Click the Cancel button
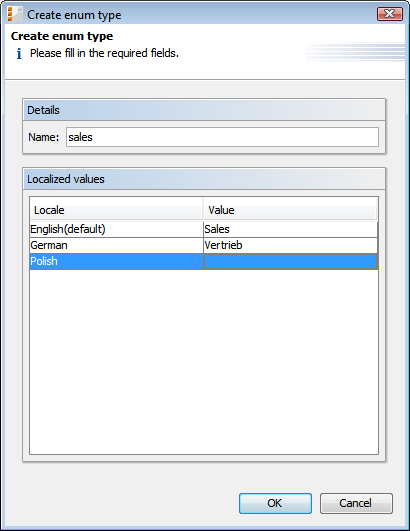Screen dimensions: 410x531 pyautogui.click(x=356, y=503)
